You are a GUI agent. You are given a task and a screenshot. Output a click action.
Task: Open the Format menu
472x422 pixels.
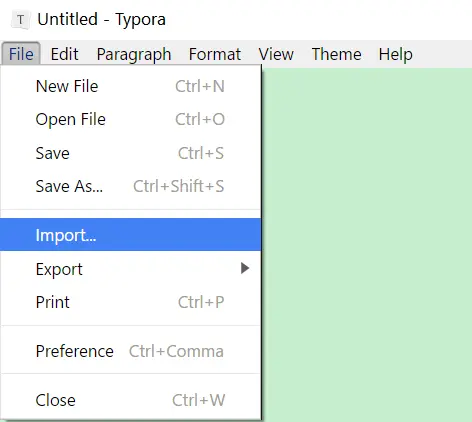click(x=215, y=54)
